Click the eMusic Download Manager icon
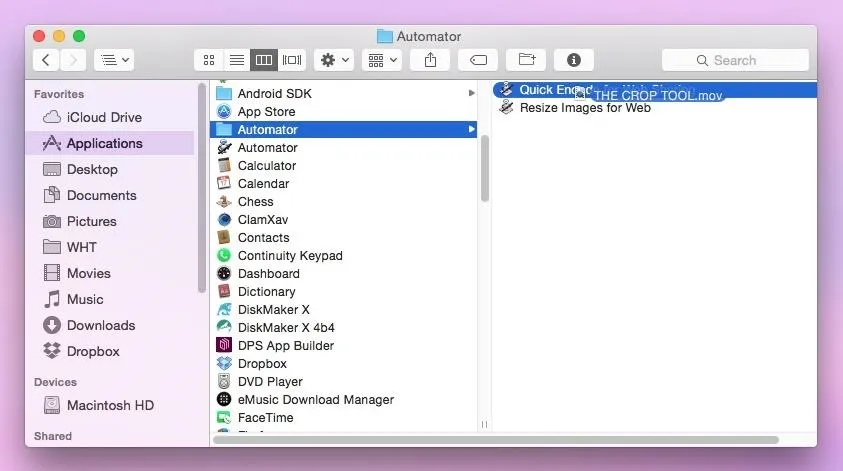843x471 pixels. (x=224, y=399)
